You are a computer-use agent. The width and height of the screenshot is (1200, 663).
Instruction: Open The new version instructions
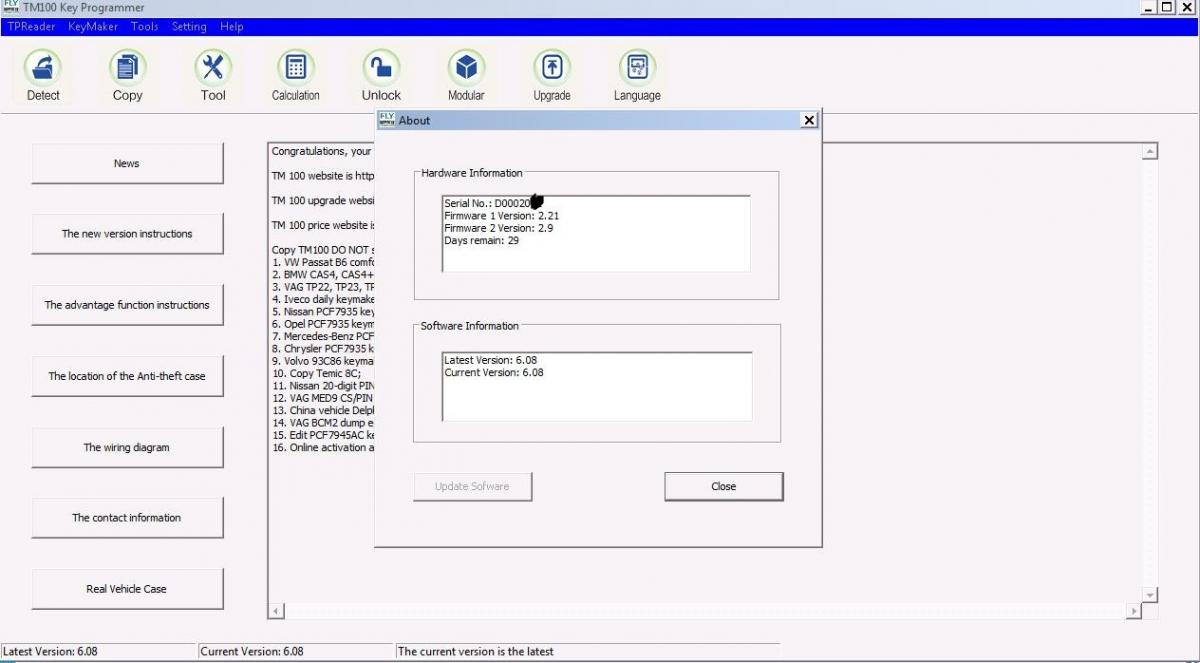click(x=127, y=234)
